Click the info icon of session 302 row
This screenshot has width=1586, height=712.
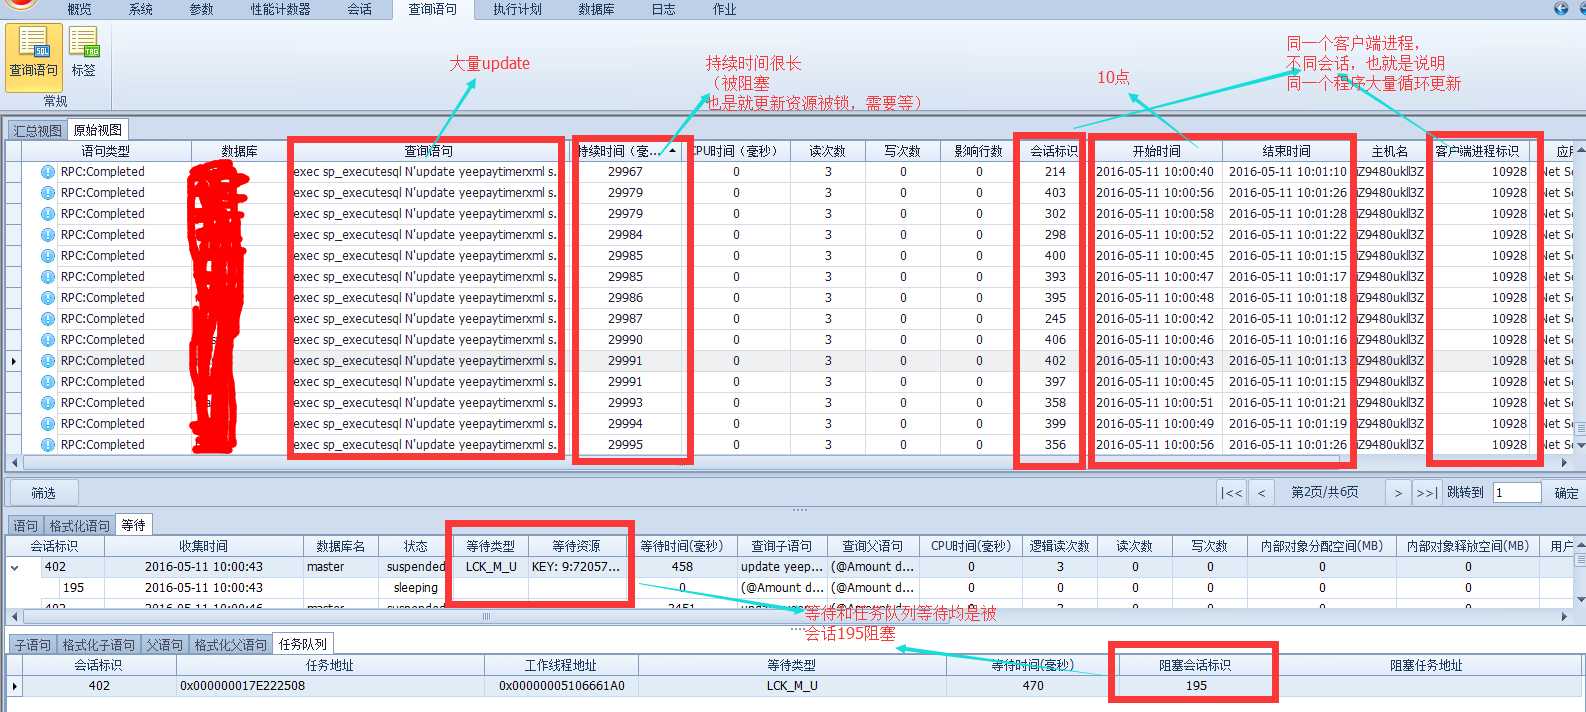coord(48,214)
